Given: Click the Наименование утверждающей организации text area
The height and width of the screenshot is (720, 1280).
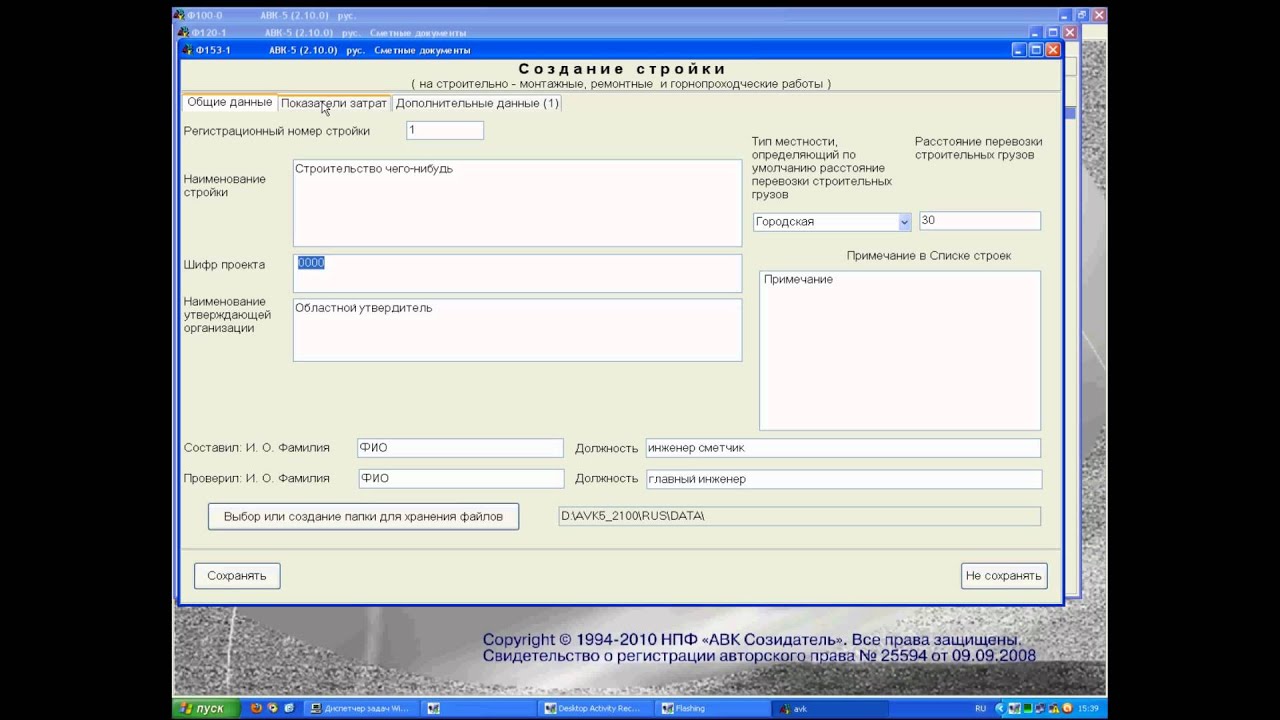Looking at the screenshot, I should point(517,330).
